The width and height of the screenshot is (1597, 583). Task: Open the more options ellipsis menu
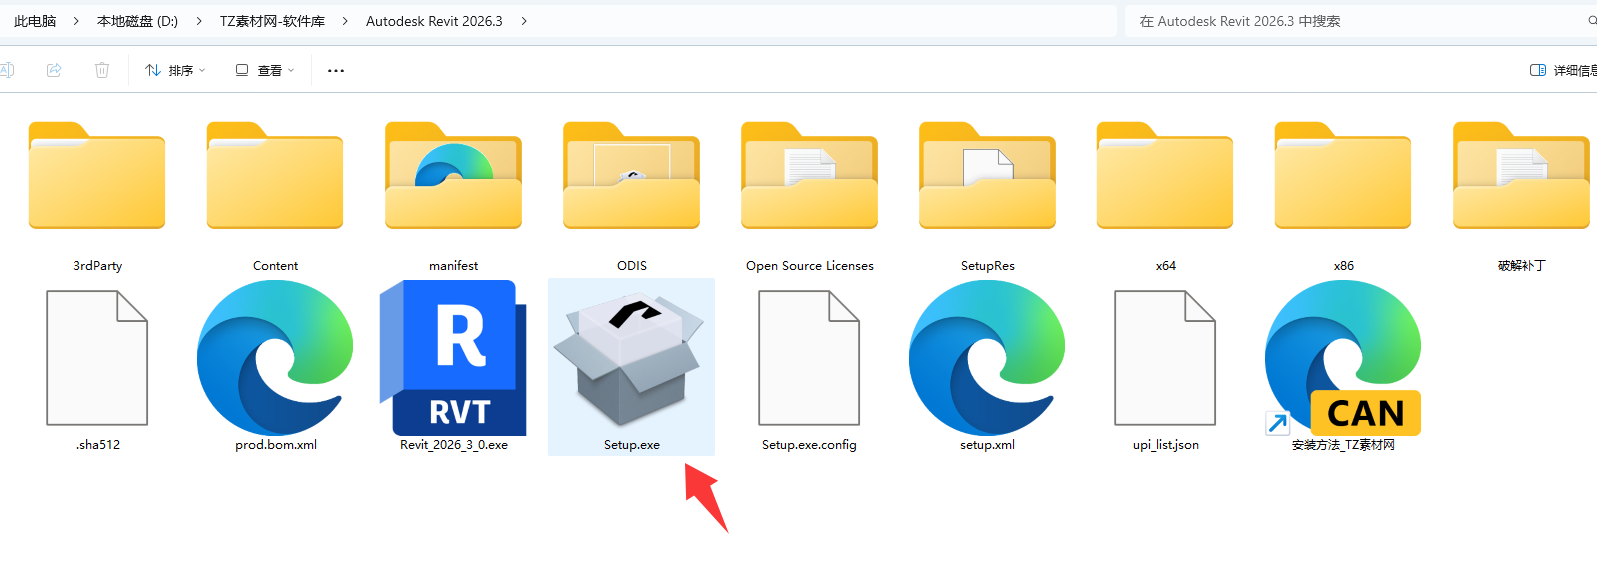[x=336, y=70]
